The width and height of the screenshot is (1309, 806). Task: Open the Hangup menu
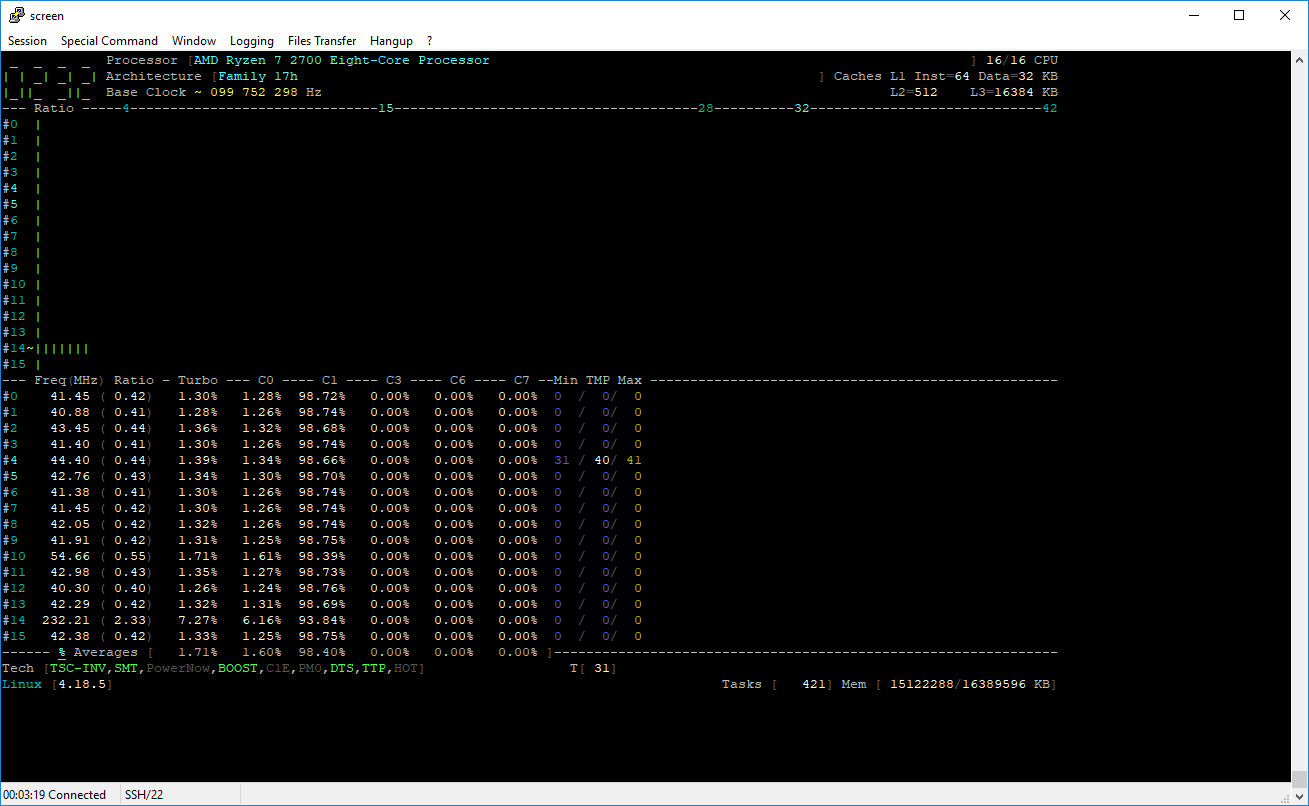[x=391, y=41]
